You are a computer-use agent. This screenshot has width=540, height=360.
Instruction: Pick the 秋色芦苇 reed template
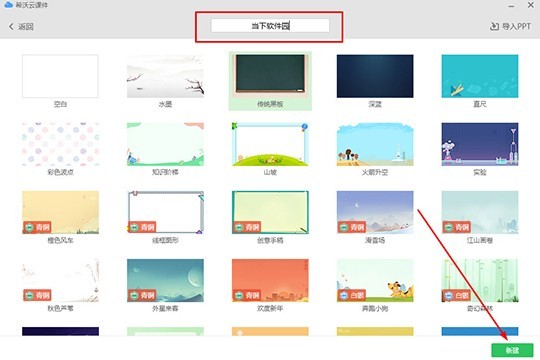point(60,280)
